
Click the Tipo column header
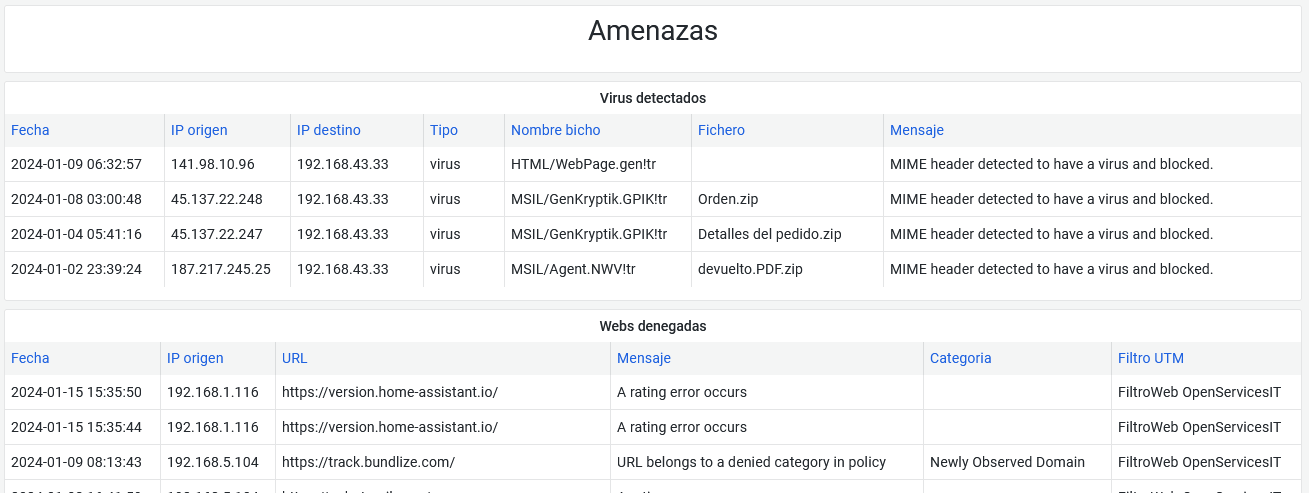(x=444, y=130)
